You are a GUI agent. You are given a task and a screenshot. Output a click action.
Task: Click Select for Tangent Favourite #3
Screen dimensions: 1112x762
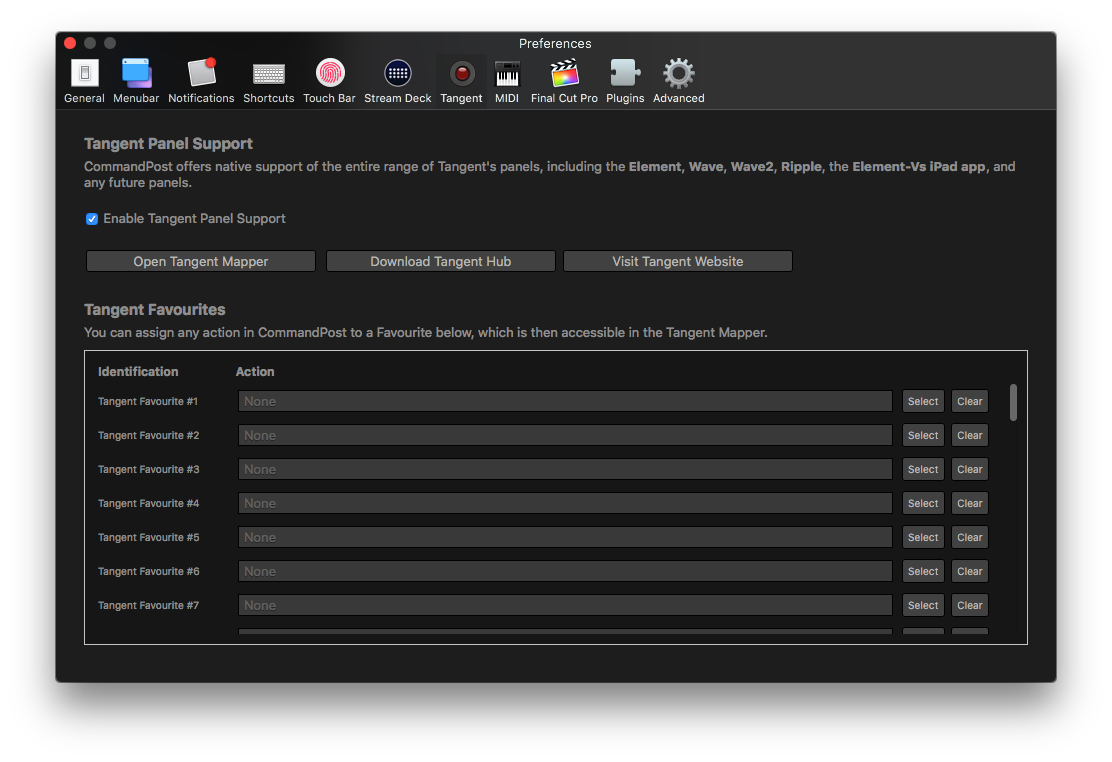coord(923,470)
